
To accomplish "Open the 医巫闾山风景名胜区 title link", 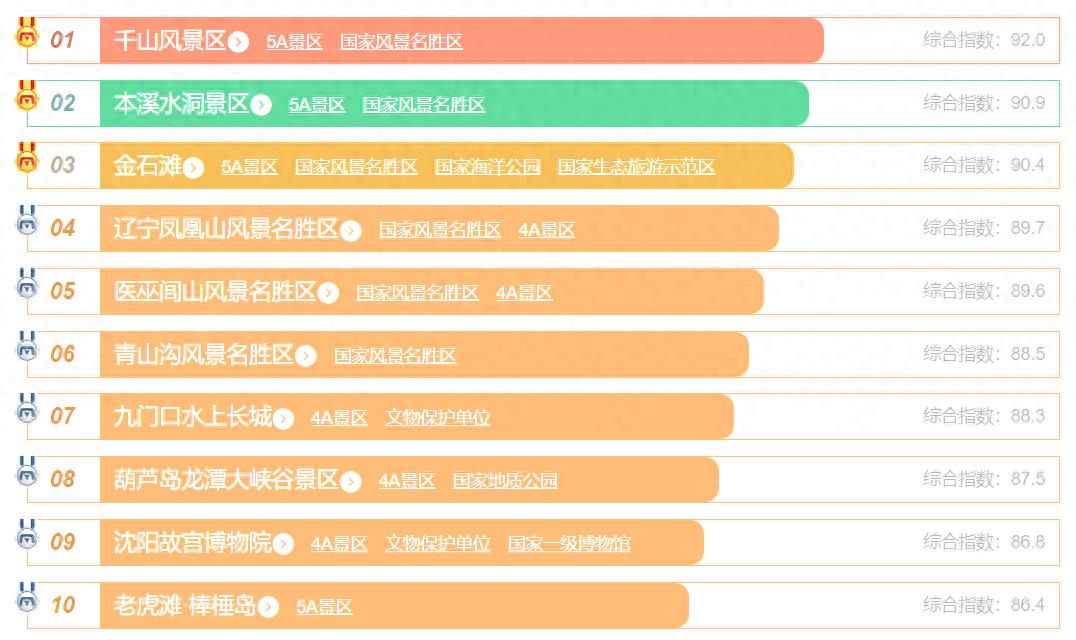I will coord(214,292).
